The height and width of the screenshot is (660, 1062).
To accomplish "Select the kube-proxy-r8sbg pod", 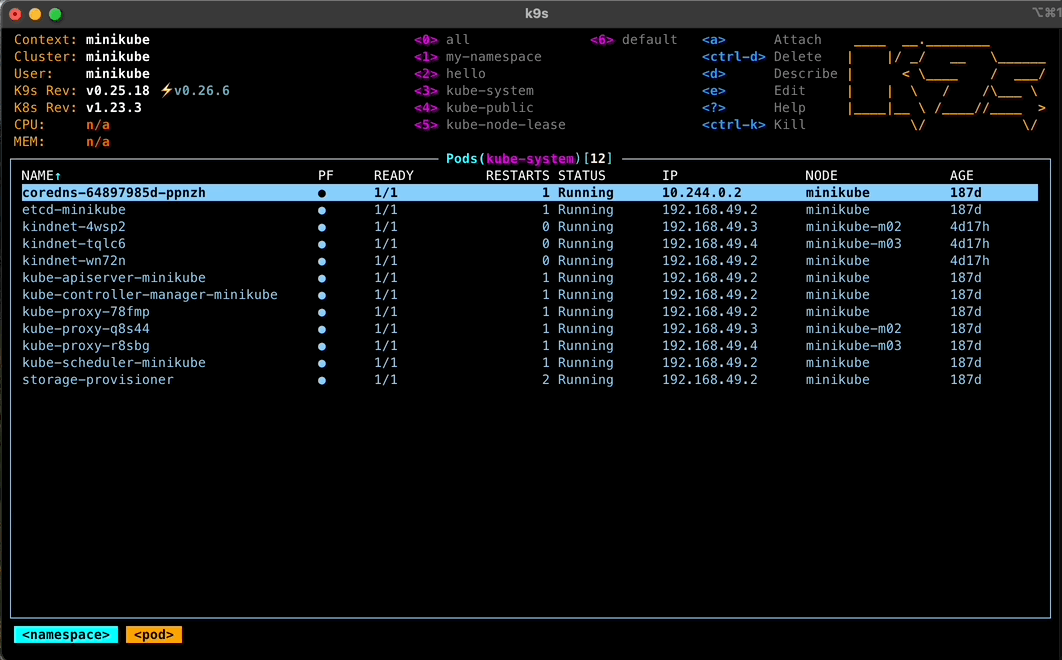I will [530, 345].
